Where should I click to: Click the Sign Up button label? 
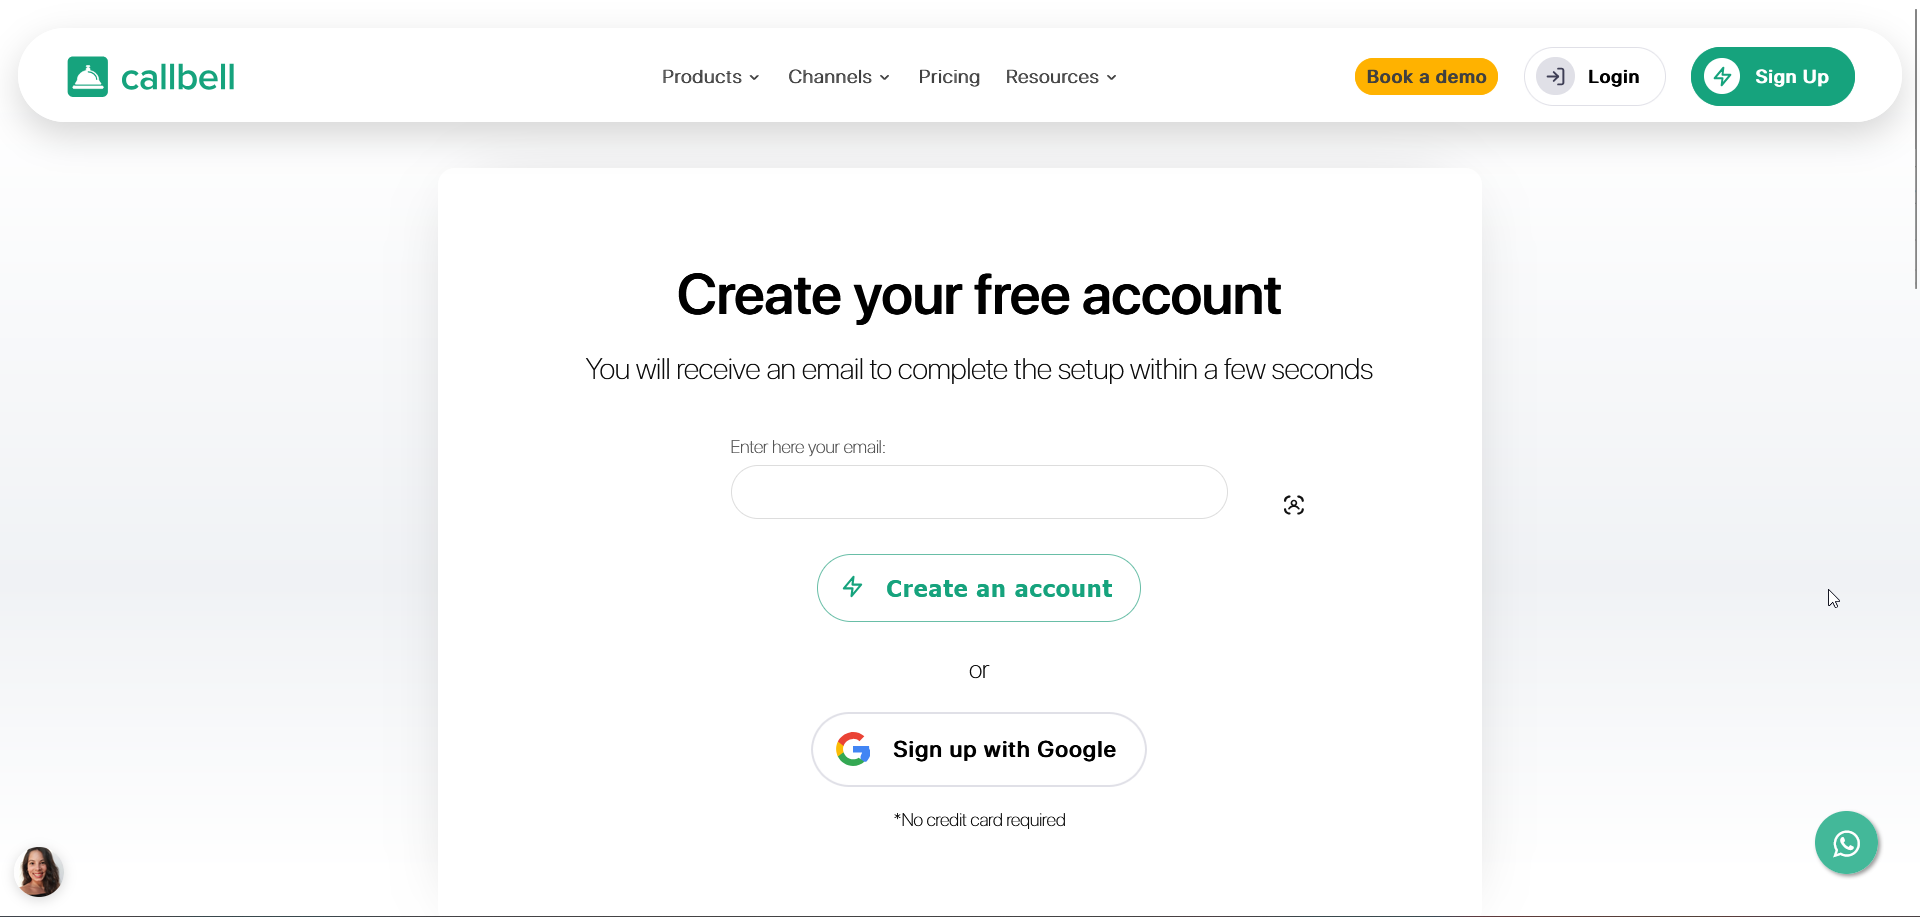(1791, 77)
